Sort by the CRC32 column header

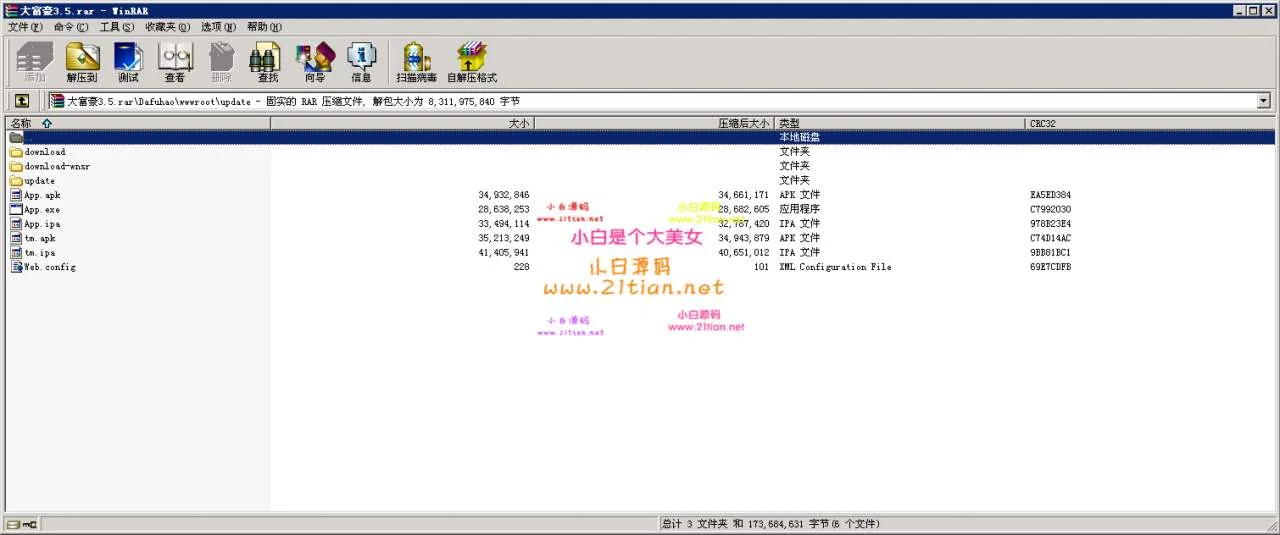coord(1043,123)
